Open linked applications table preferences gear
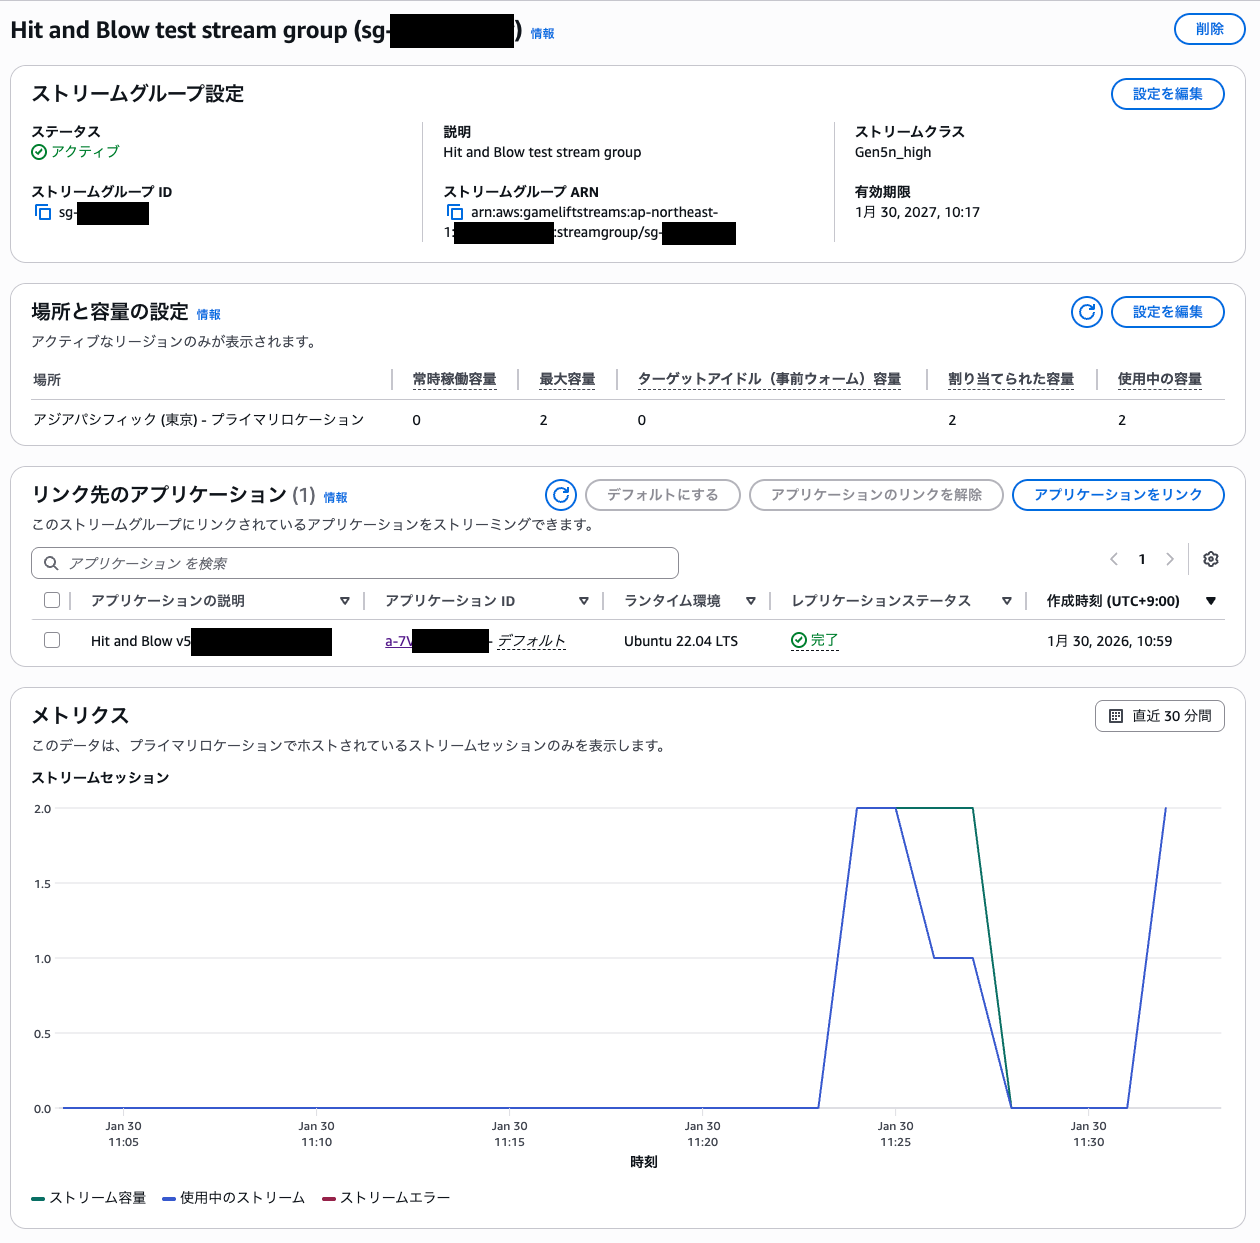The image size is (1260, 1243). coord(1211,559)
